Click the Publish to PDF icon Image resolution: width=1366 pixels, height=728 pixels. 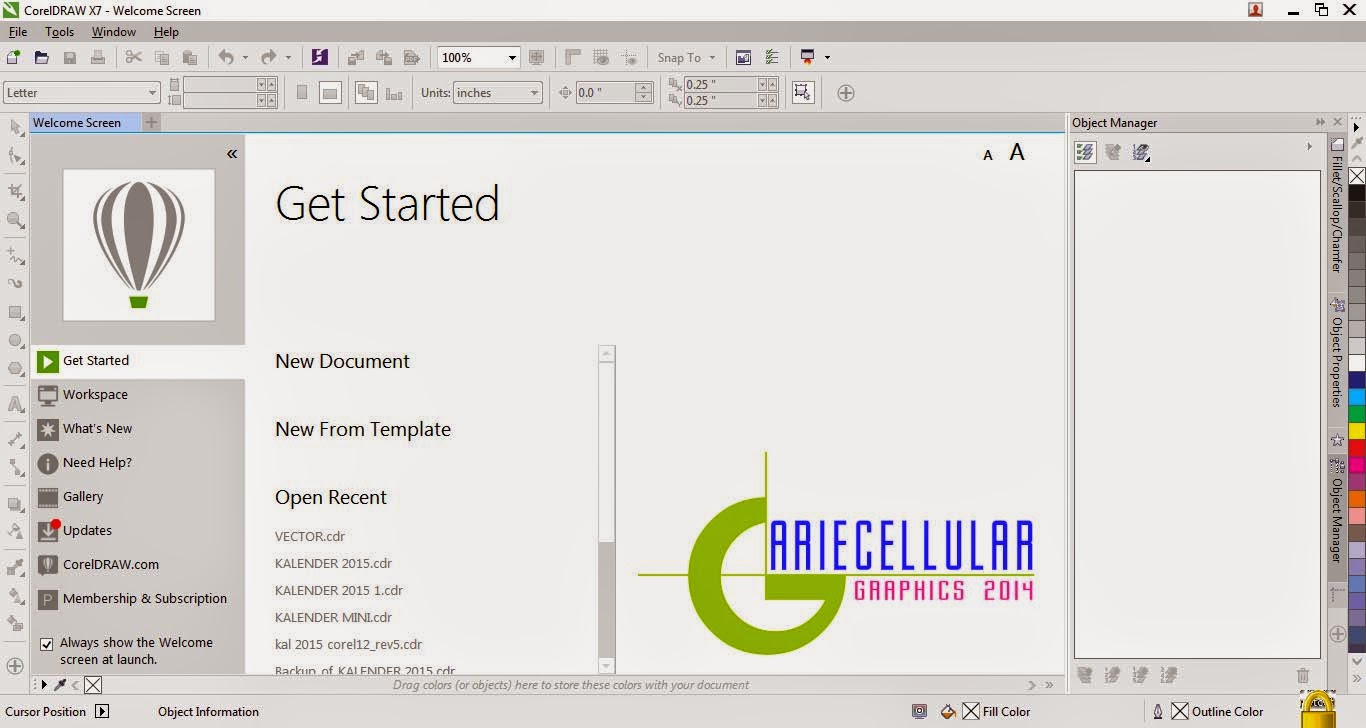point(411,57)
